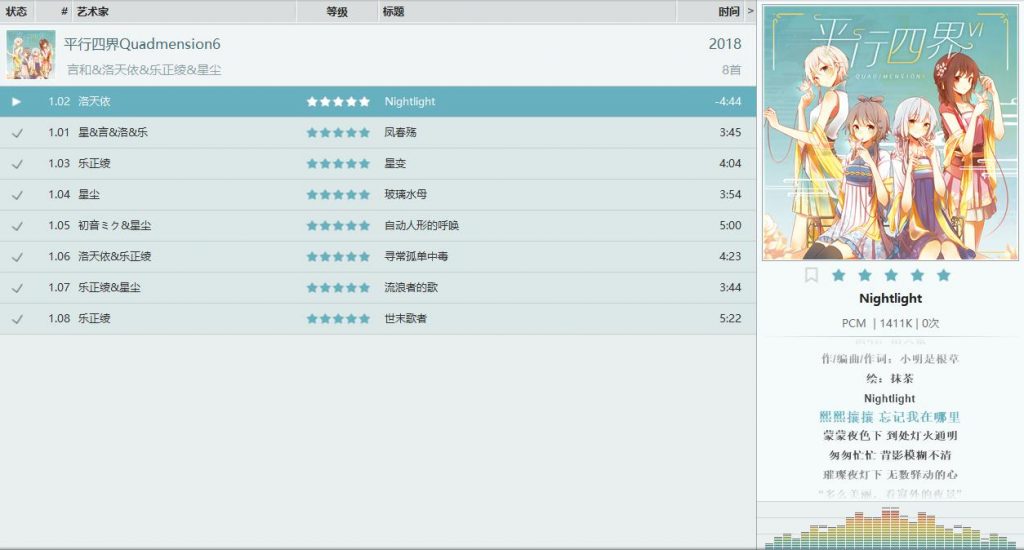Click the checkmark icon on track 1.04
The image size is (1024, 550).
coord(17,195)
